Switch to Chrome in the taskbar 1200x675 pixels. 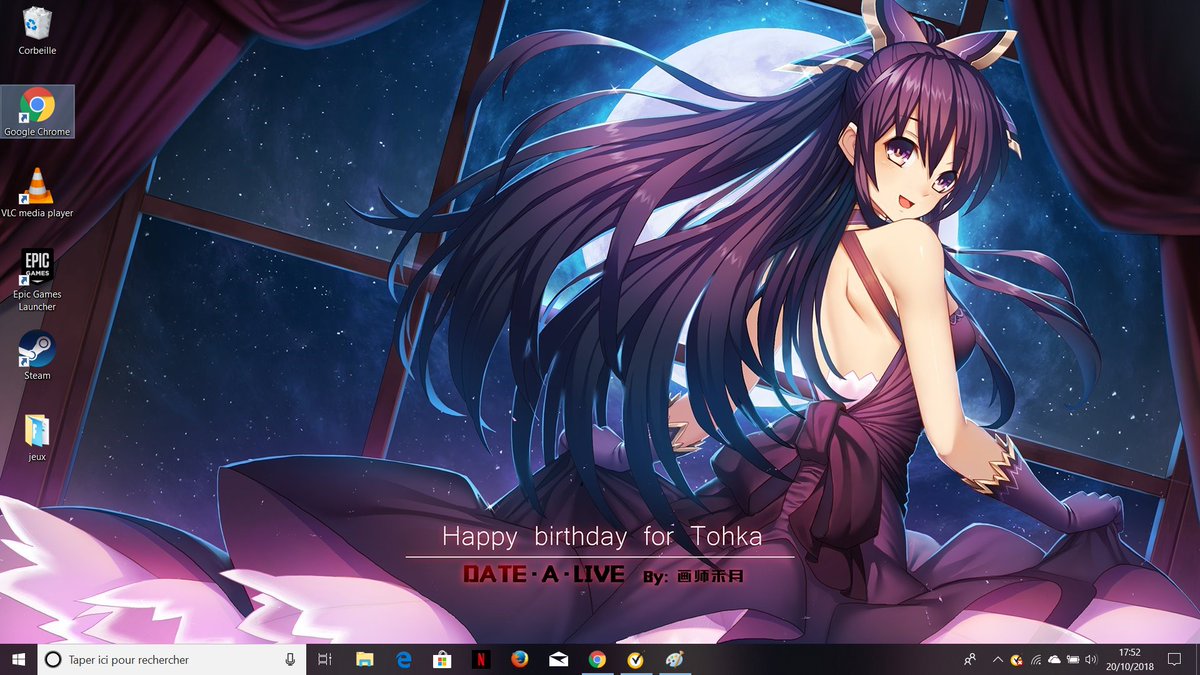tap(597, 659)
